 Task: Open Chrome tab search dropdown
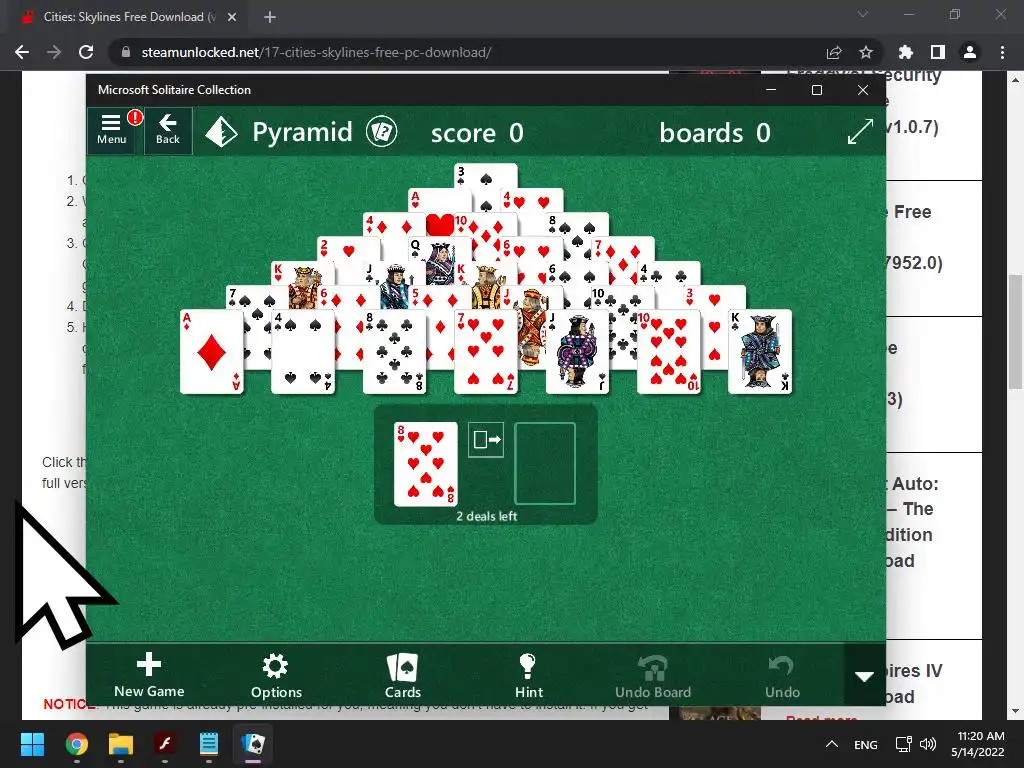[862, 14]
